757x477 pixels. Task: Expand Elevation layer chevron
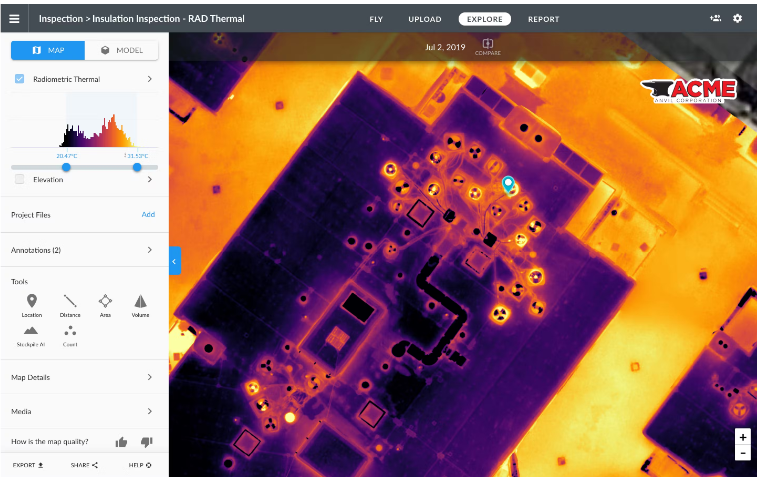[150, 179]
